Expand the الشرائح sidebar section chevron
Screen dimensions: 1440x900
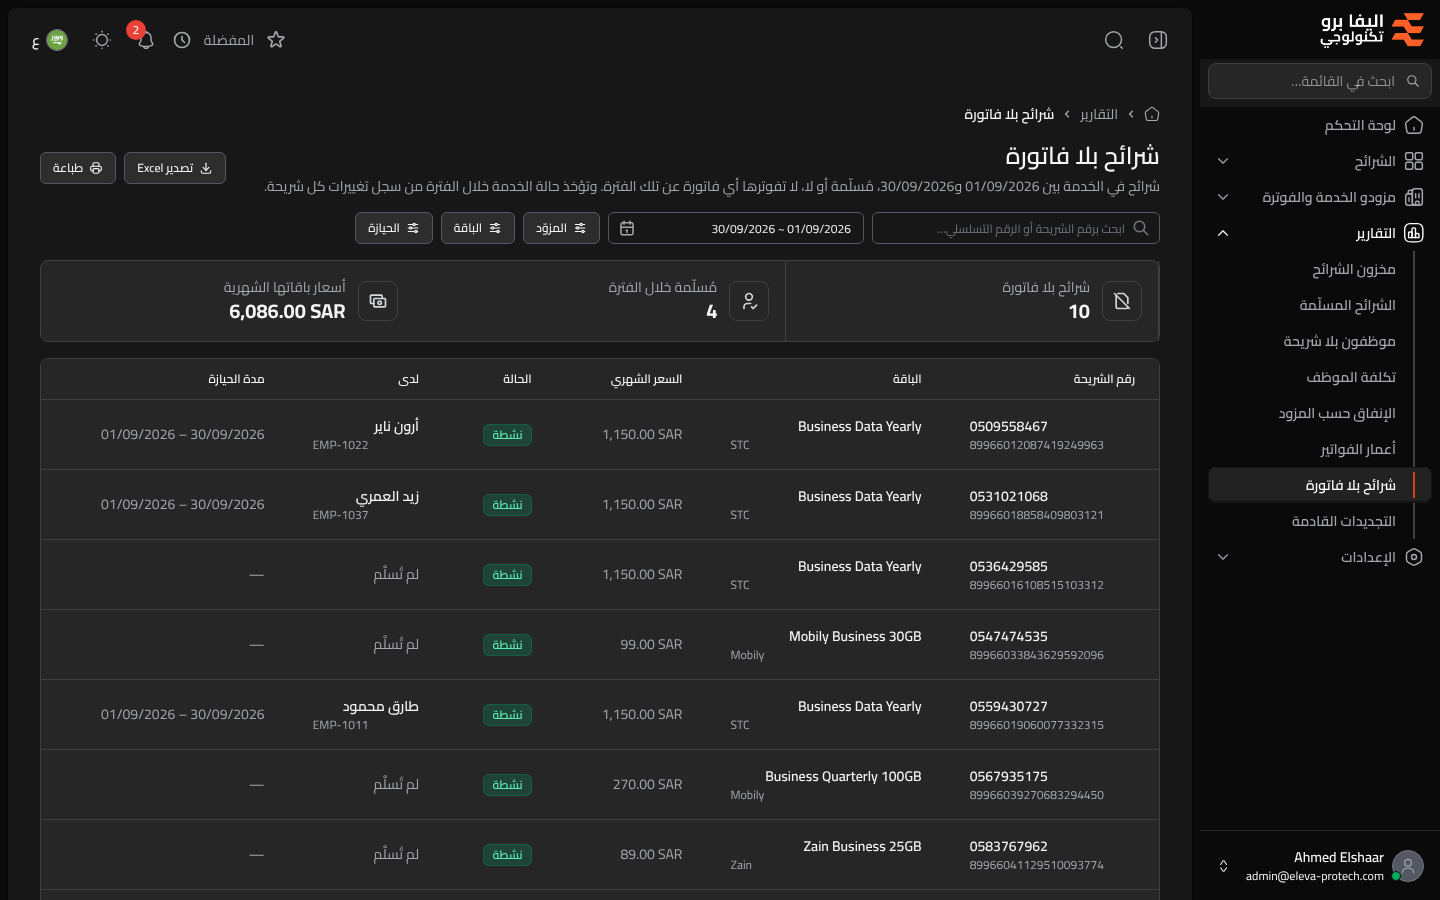click(1223, 161)
